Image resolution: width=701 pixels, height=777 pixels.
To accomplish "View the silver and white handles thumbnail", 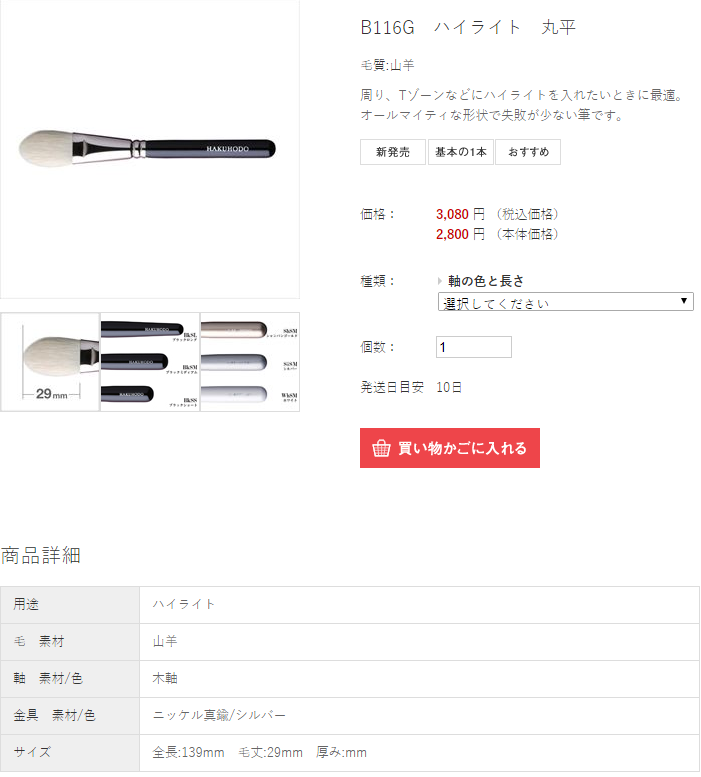I will 250,362.
